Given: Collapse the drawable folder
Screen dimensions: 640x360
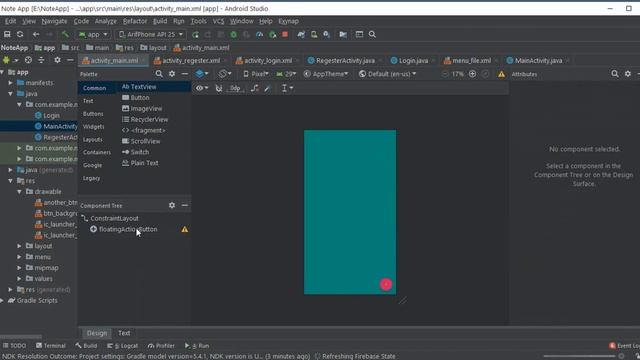Looking at the screenshot, I should [x=19, y=192].
